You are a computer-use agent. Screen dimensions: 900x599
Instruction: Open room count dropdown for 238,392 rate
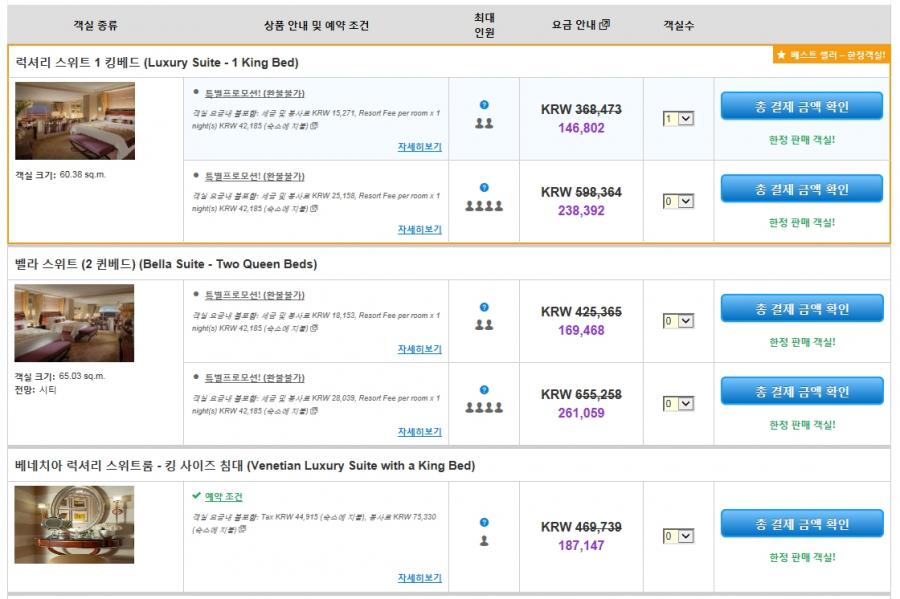click(678, 202)
